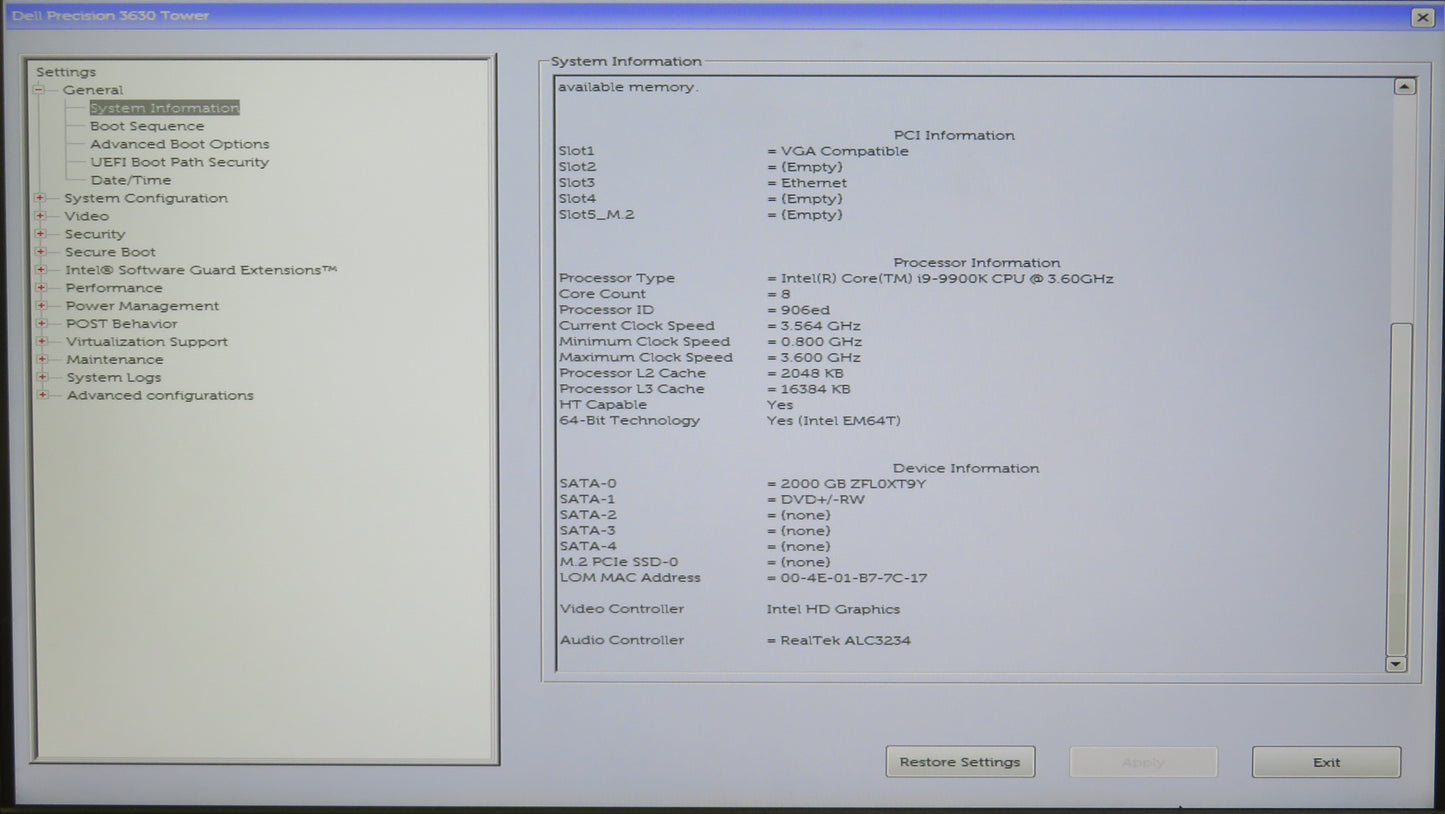
Task: Close the BIOS setup window
Action: (1422, 17)
